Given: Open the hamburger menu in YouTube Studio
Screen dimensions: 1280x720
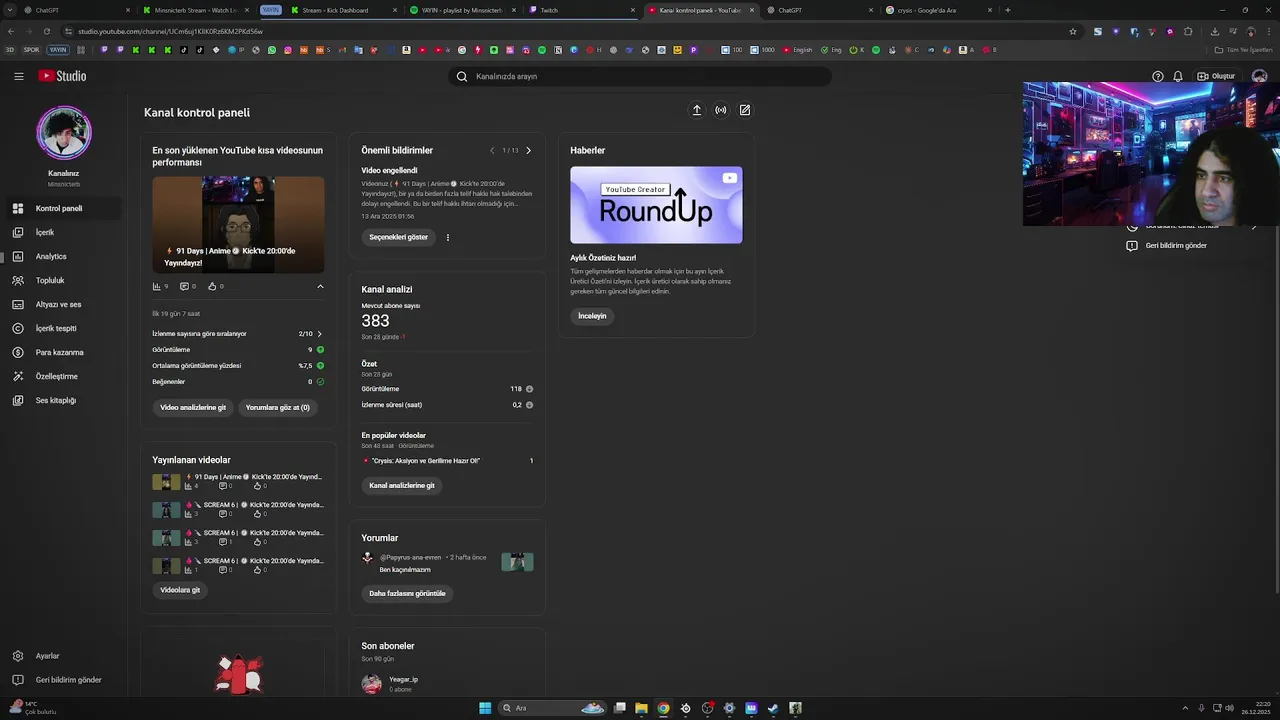Looking at the screenshot, I should tap(18, 76).
